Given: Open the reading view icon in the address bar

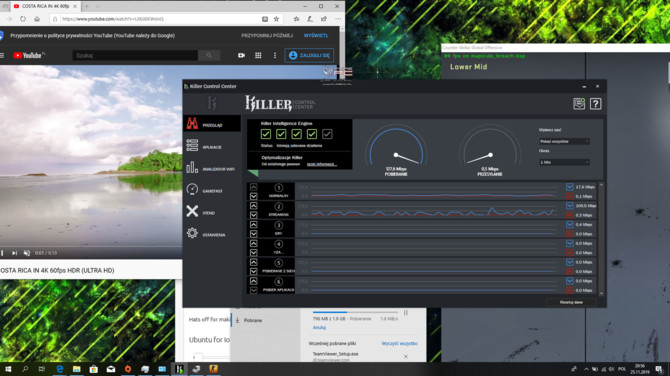Looking at the screenshot, I should point(265,19).
